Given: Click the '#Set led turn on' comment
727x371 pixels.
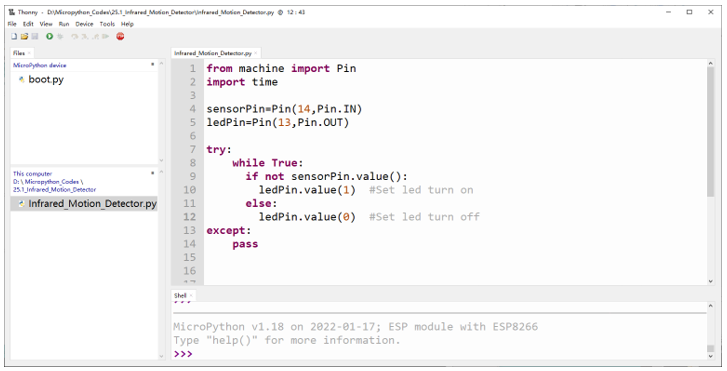Looking at the screenshot, I should click(x=421, y=190).
